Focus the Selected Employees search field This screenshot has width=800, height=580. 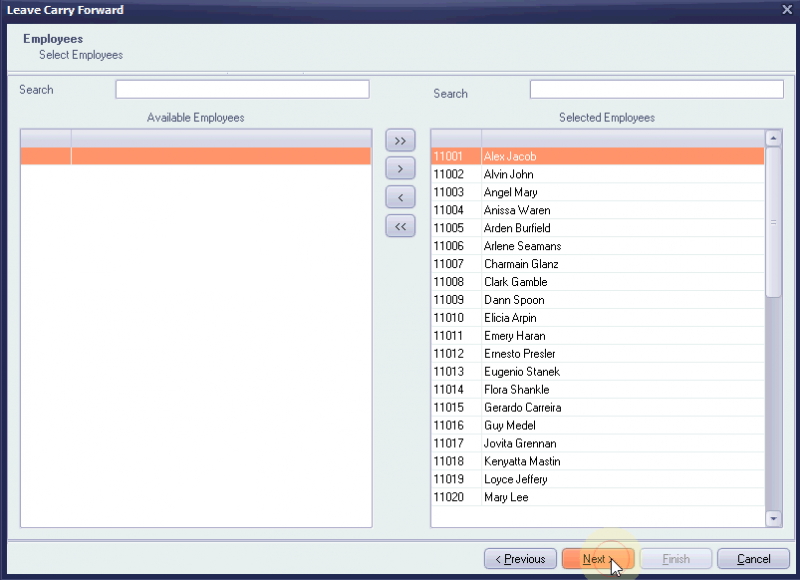click(x=656, y=90)
